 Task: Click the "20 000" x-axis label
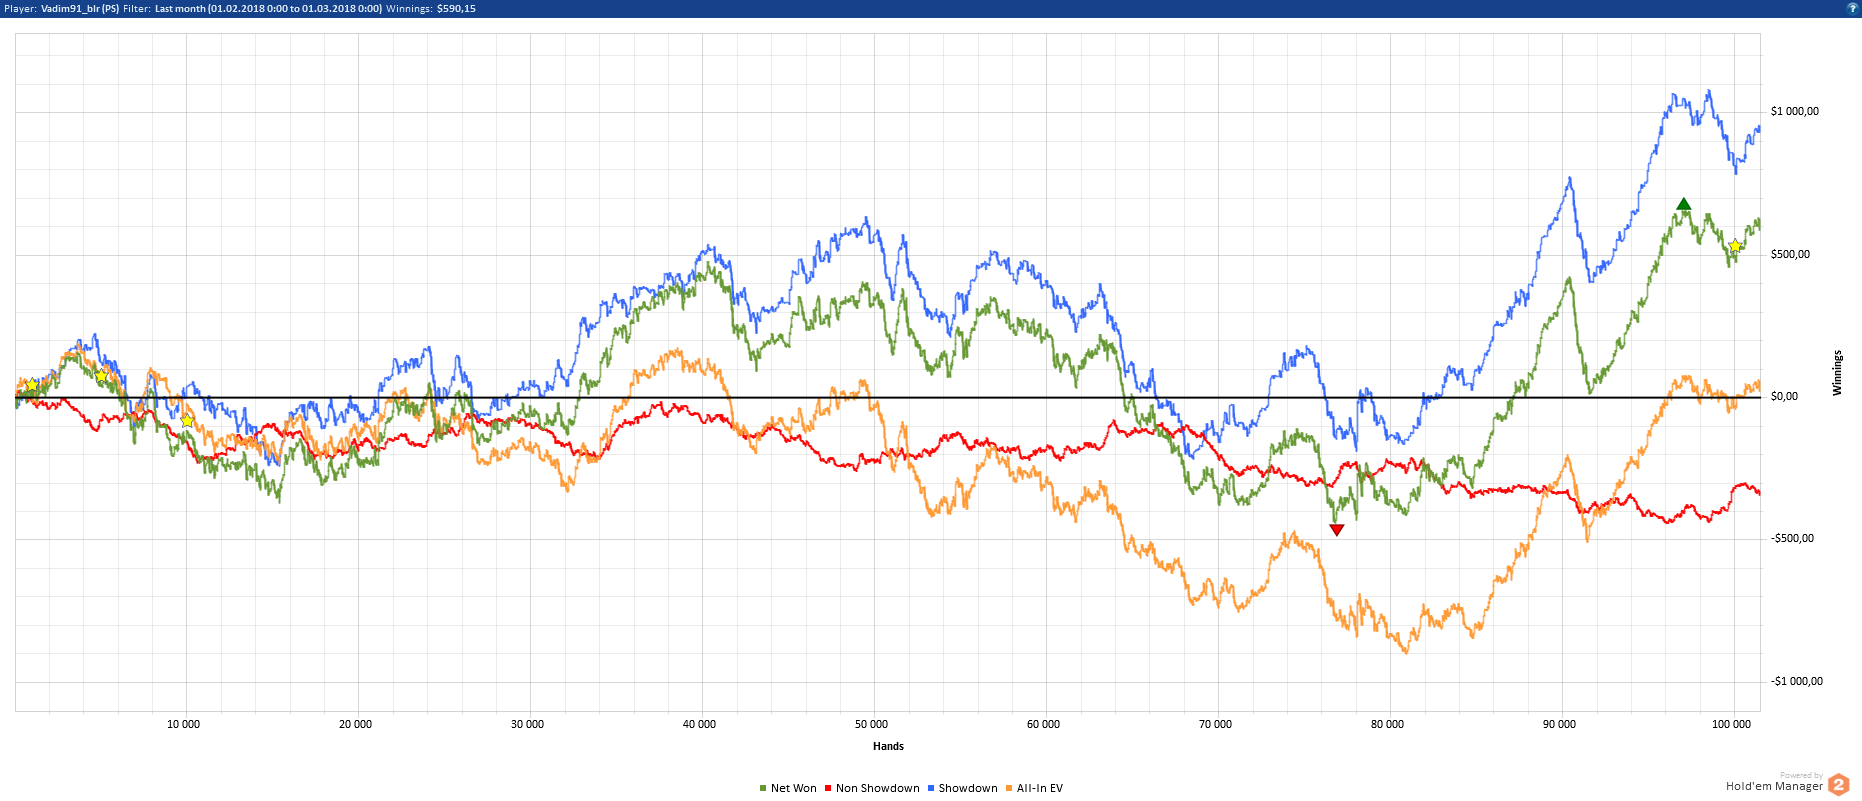coord(355,724)
